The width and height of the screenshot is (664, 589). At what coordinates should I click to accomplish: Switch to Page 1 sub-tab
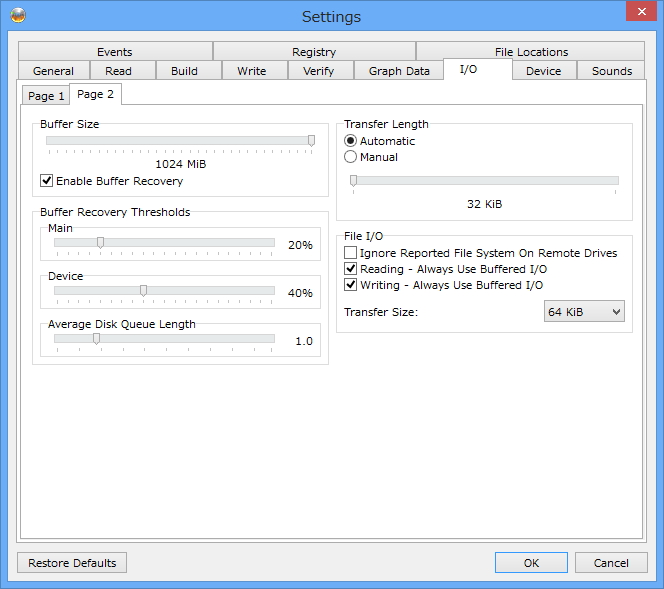[x=46, y=96]
